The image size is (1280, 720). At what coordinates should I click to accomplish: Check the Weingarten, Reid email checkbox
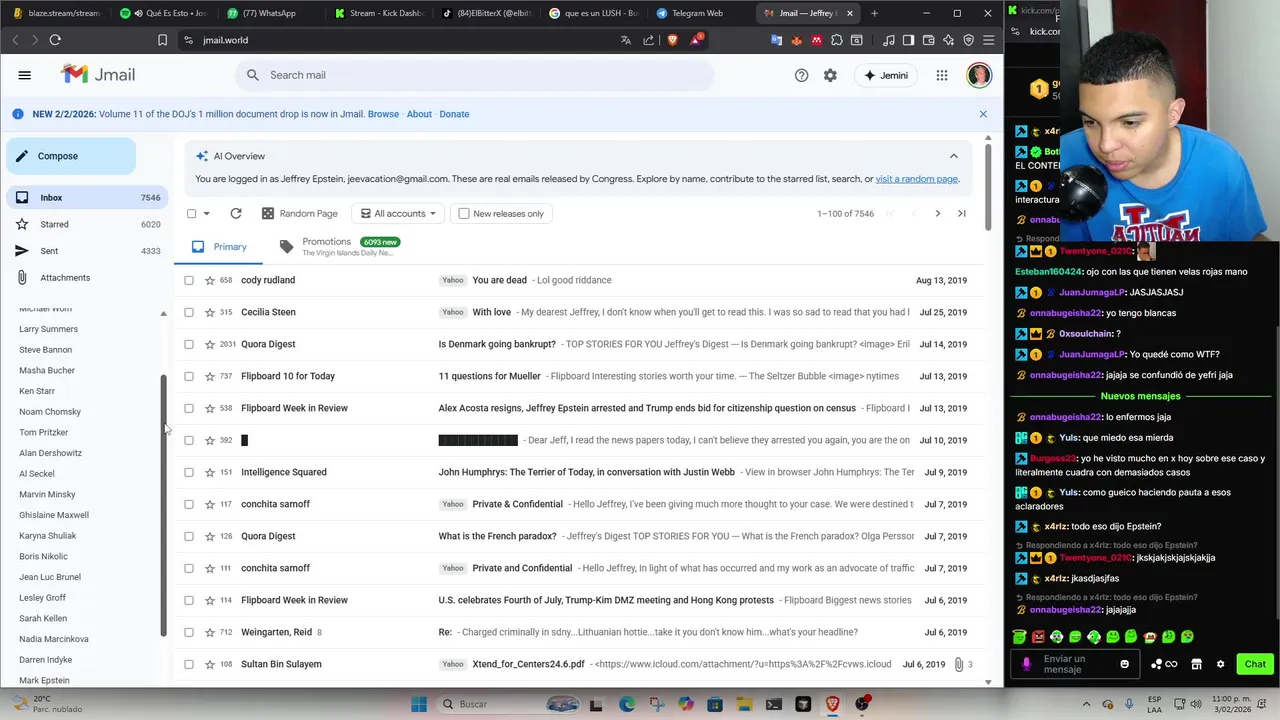tap(189, 632)
